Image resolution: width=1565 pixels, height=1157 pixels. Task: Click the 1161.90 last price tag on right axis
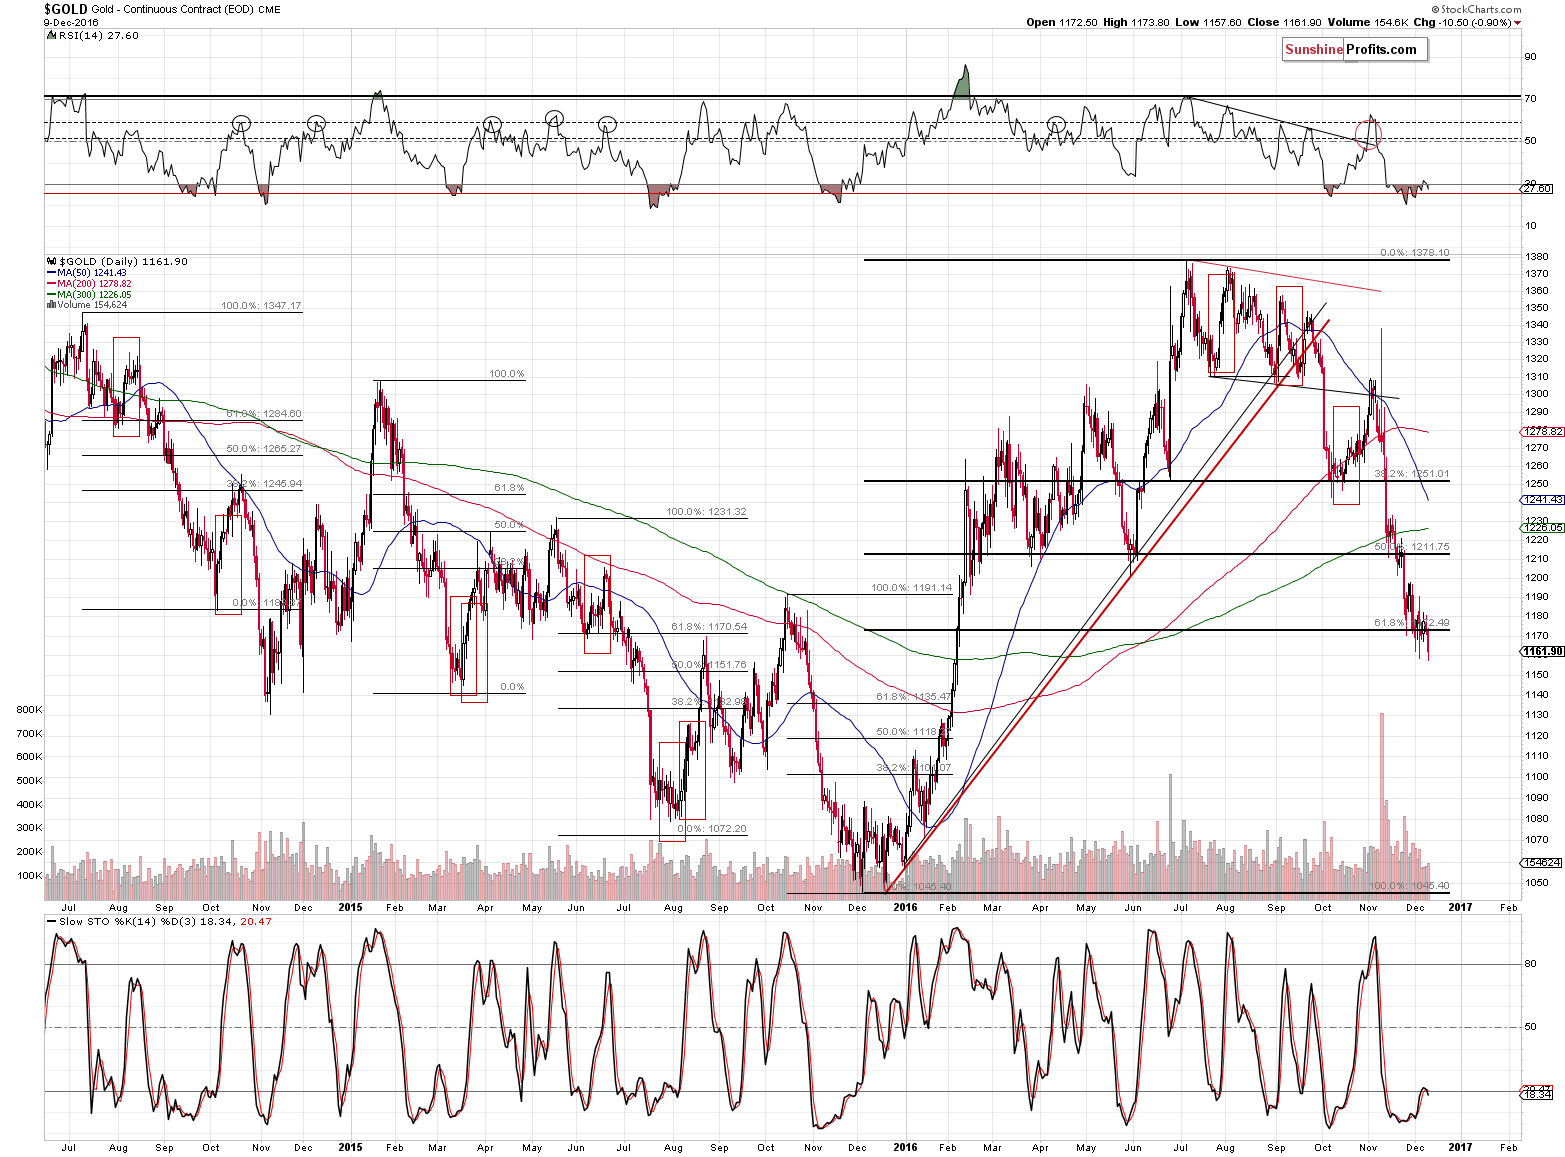[1542, 651]
